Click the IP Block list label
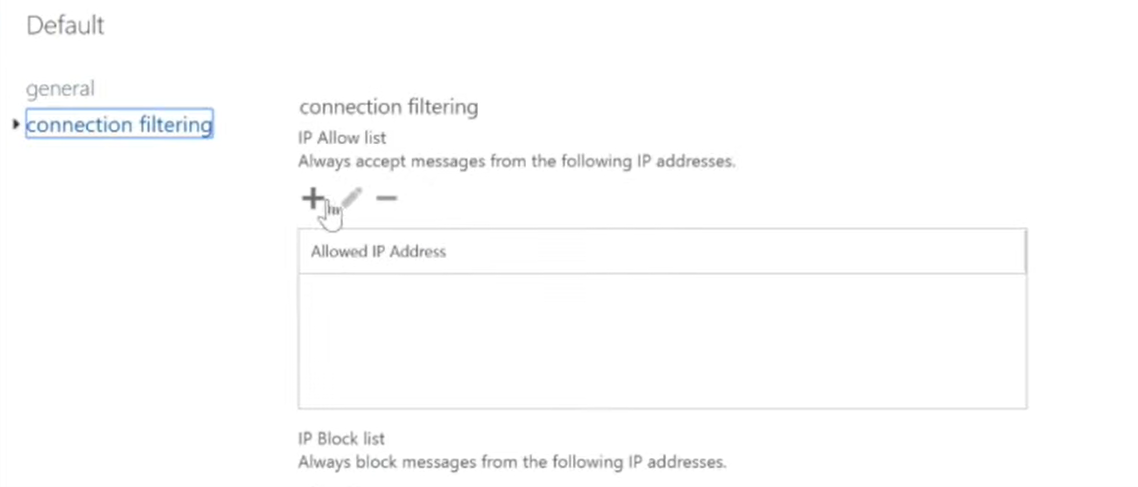 pos(341,438)
